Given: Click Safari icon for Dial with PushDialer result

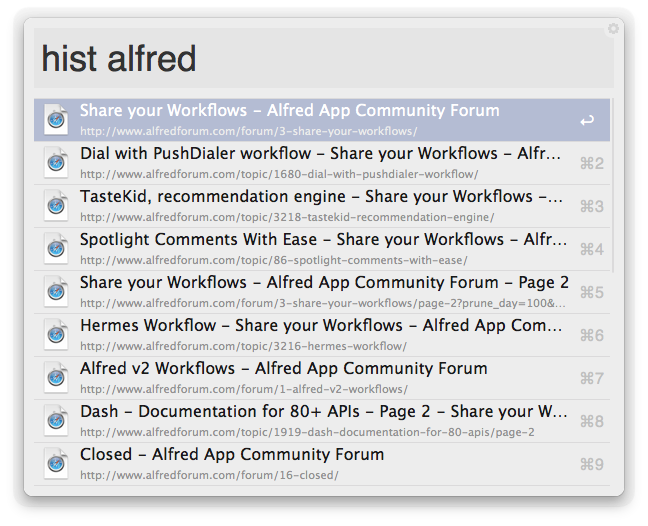Looking at the screenshot, I should coord(57,163).
